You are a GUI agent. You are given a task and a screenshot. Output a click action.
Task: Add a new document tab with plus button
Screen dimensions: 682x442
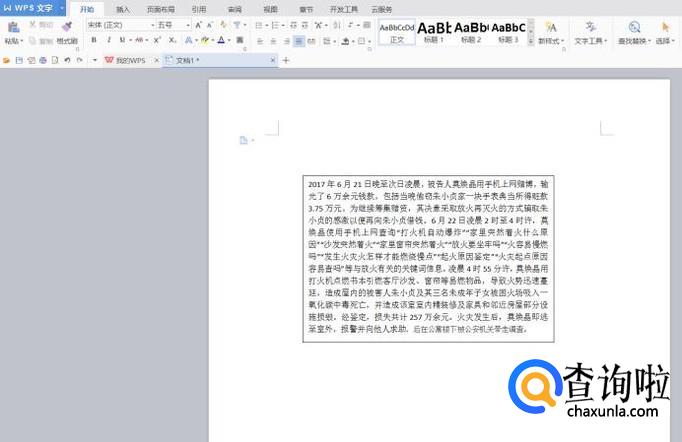(x=286, y=60)
